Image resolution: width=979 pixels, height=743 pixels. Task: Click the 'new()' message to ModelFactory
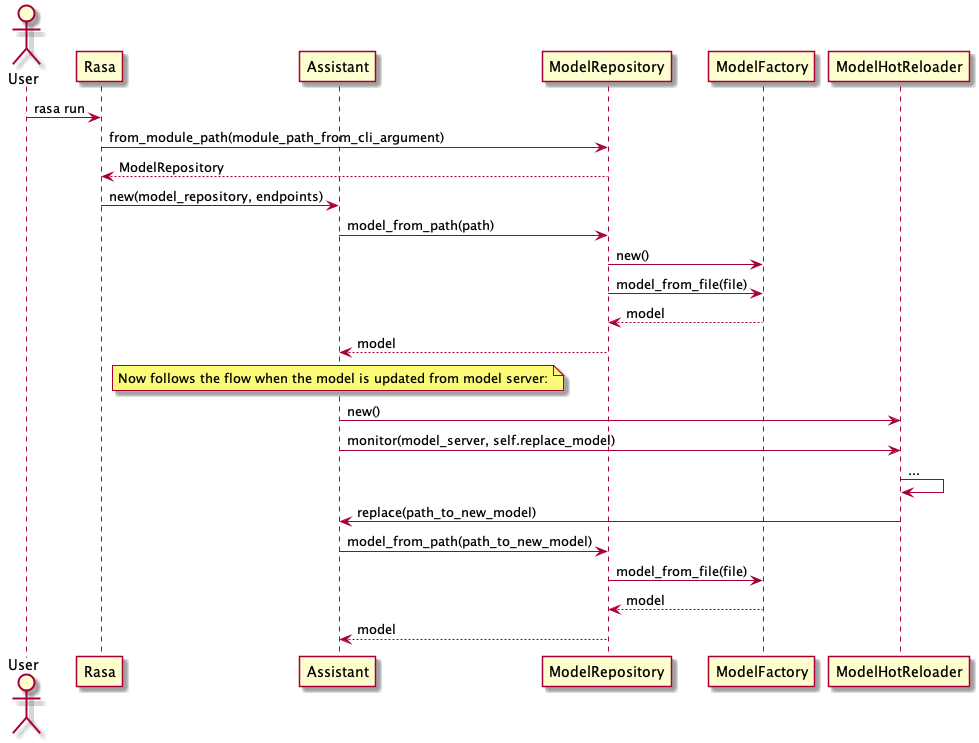pyautogui.click(x=632, y=255)
